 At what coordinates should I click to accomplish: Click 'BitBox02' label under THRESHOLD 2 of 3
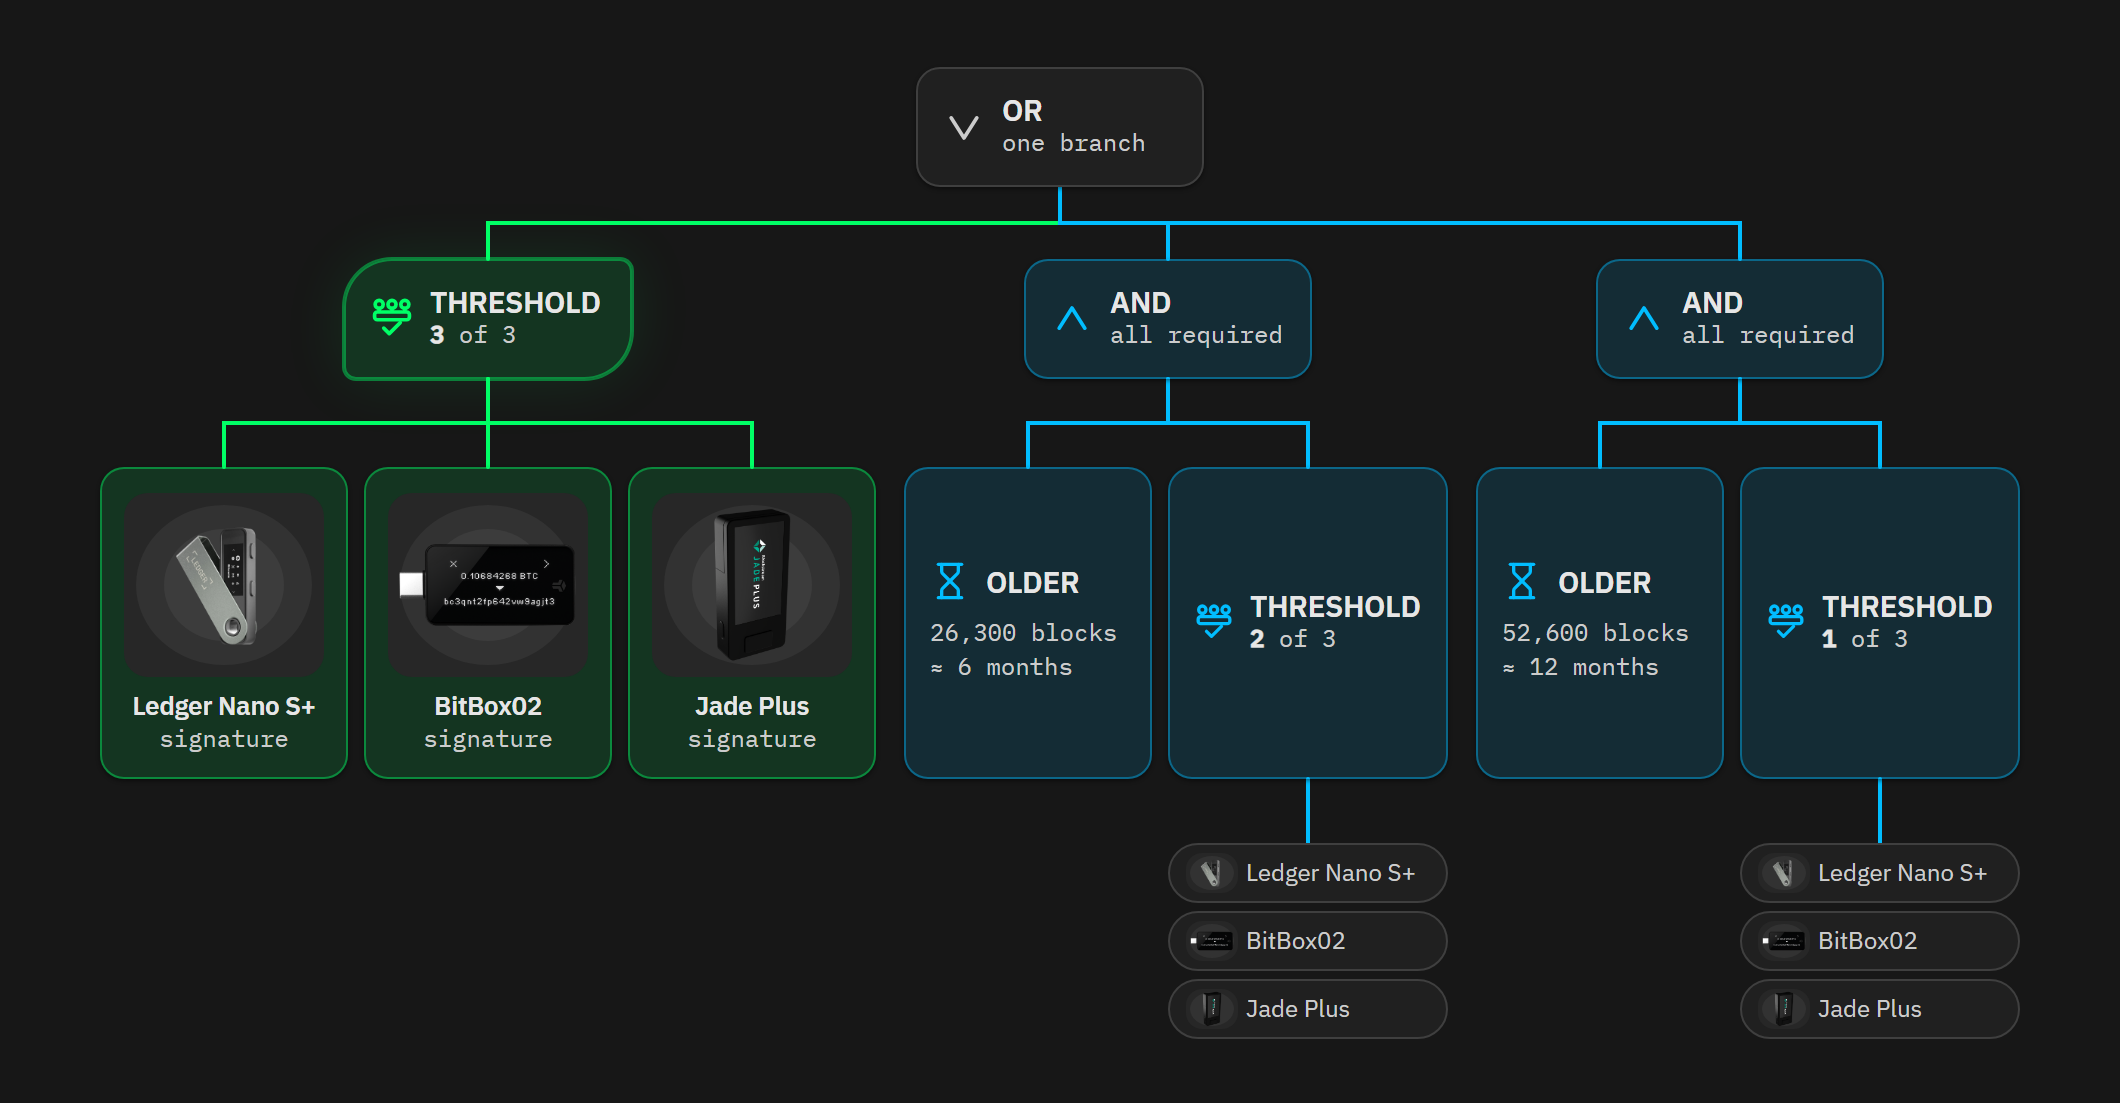[x=1295, y=941]
